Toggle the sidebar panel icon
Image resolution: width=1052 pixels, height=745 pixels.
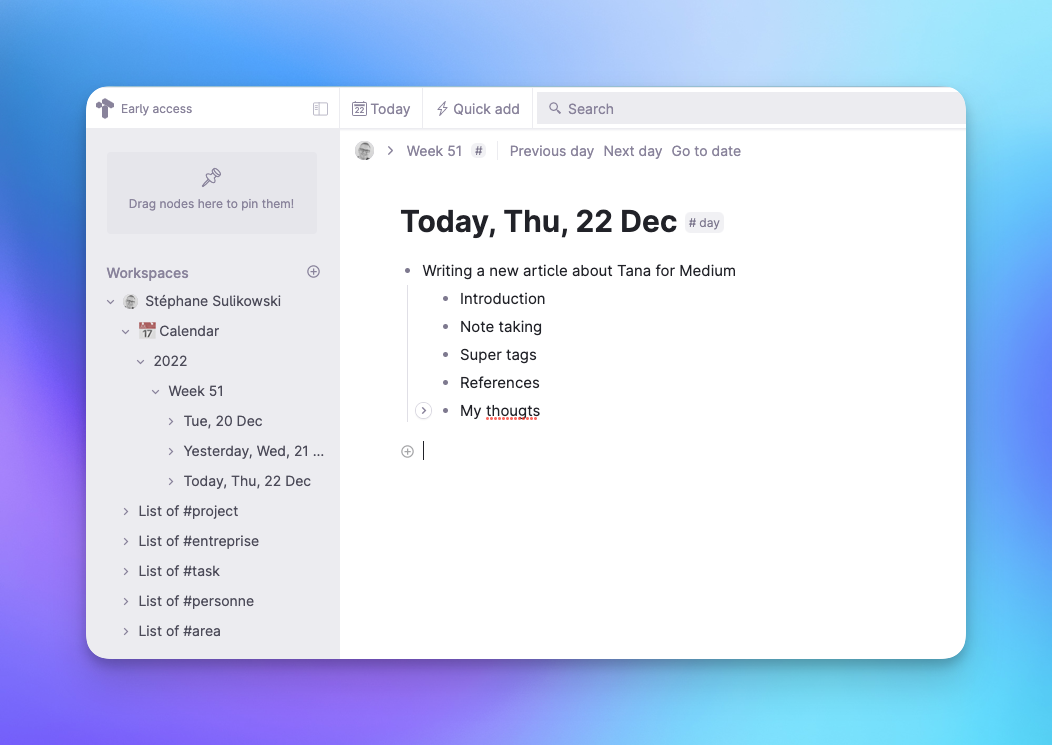(x=320, y=109)
